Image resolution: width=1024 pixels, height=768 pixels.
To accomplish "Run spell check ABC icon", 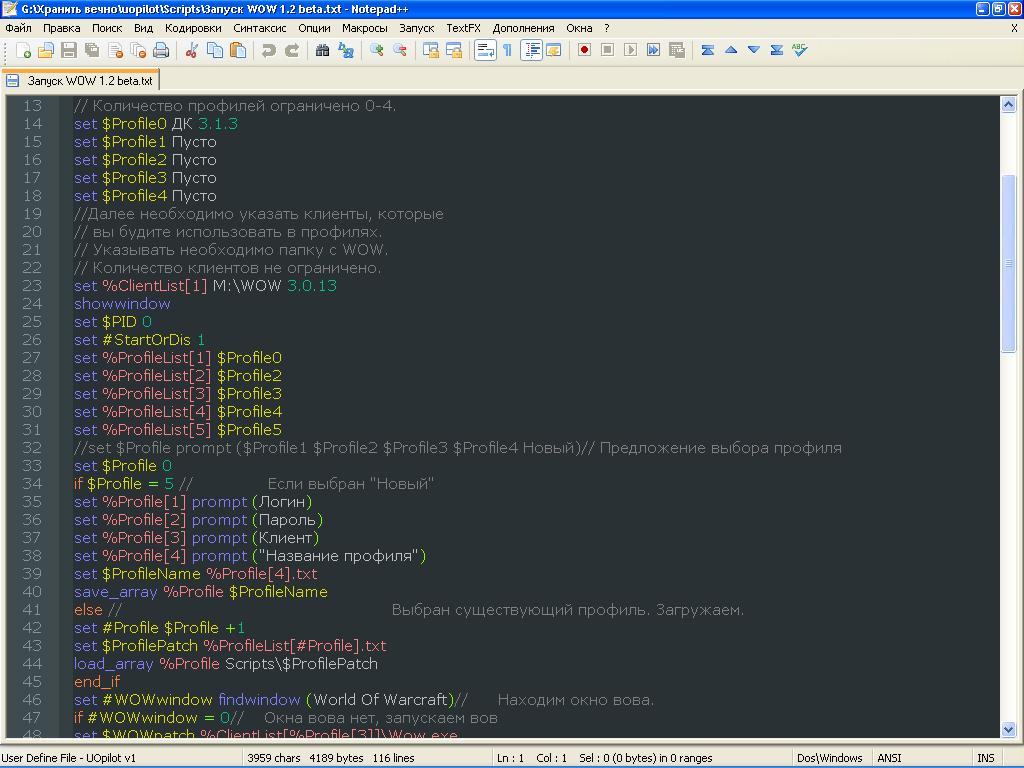I will point(799,50).
